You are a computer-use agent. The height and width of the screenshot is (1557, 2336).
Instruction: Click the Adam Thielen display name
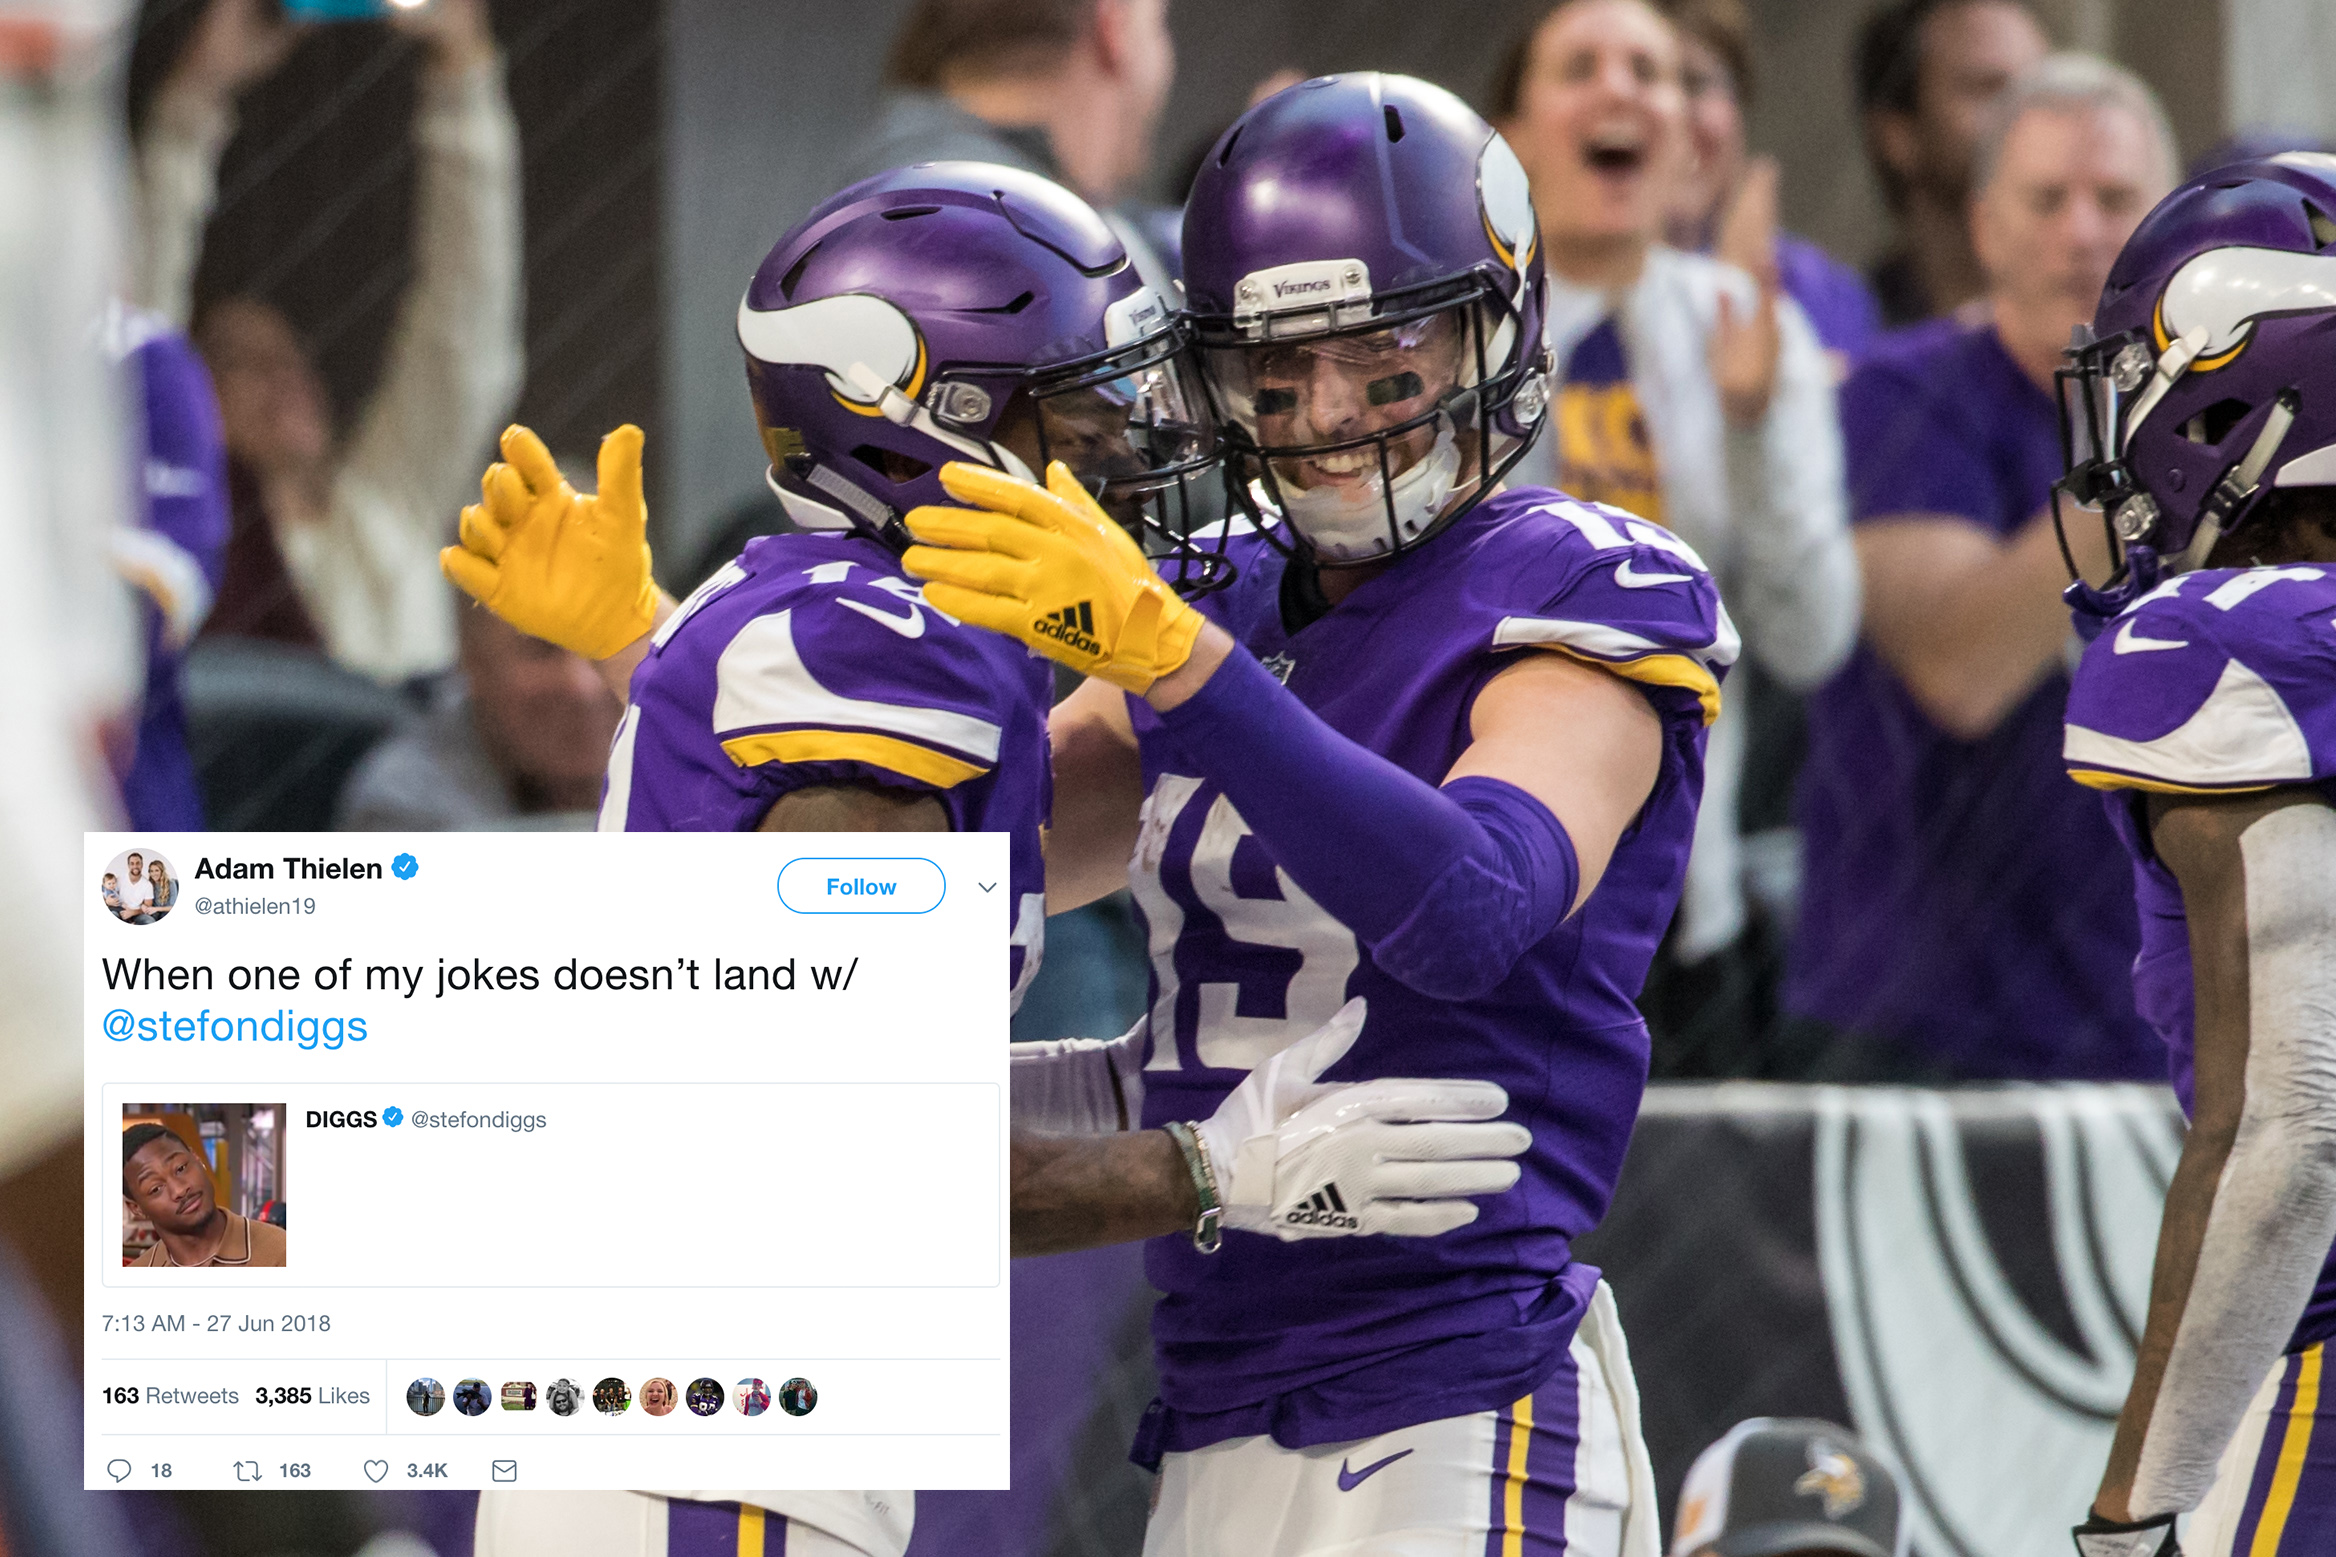coord(288,868)
